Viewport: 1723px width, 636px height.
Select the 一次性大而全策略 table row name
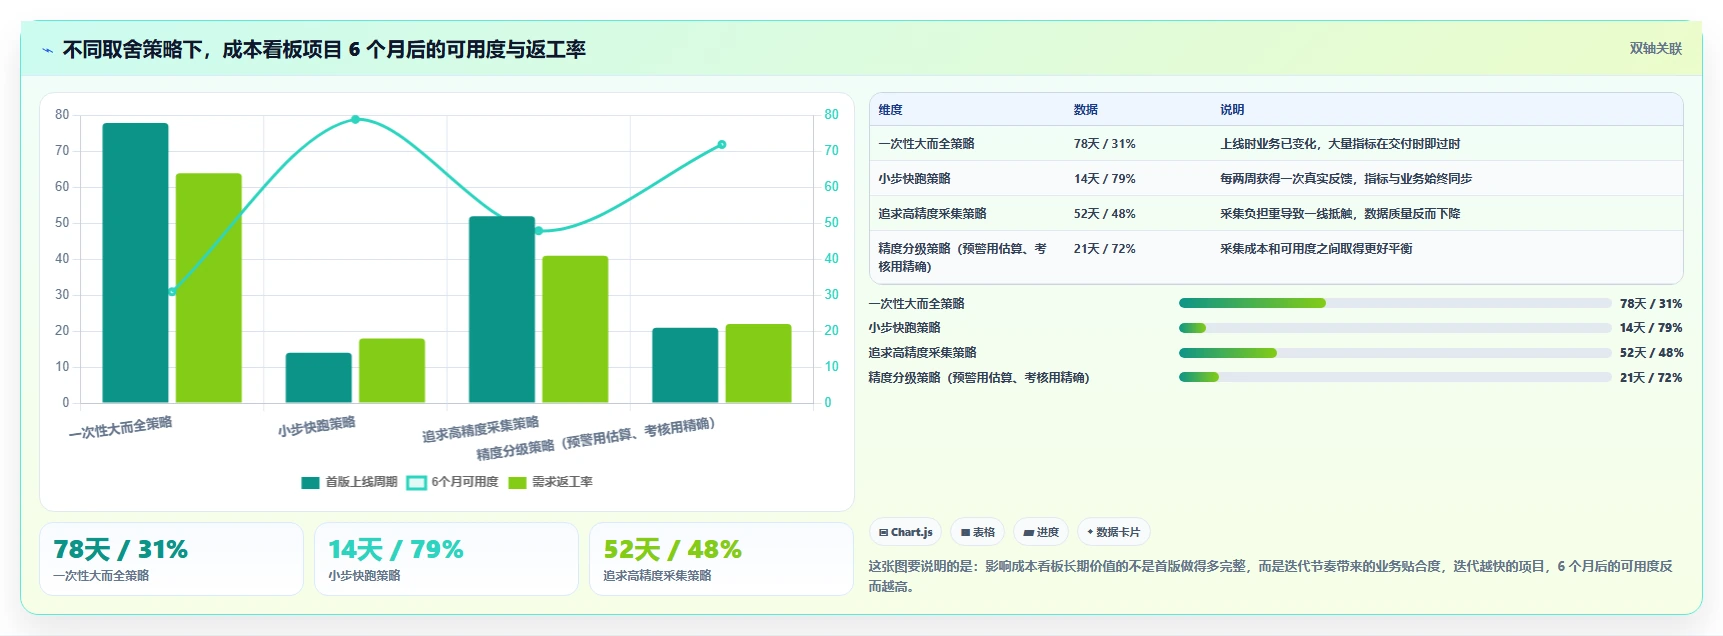[x=926, y=144]
